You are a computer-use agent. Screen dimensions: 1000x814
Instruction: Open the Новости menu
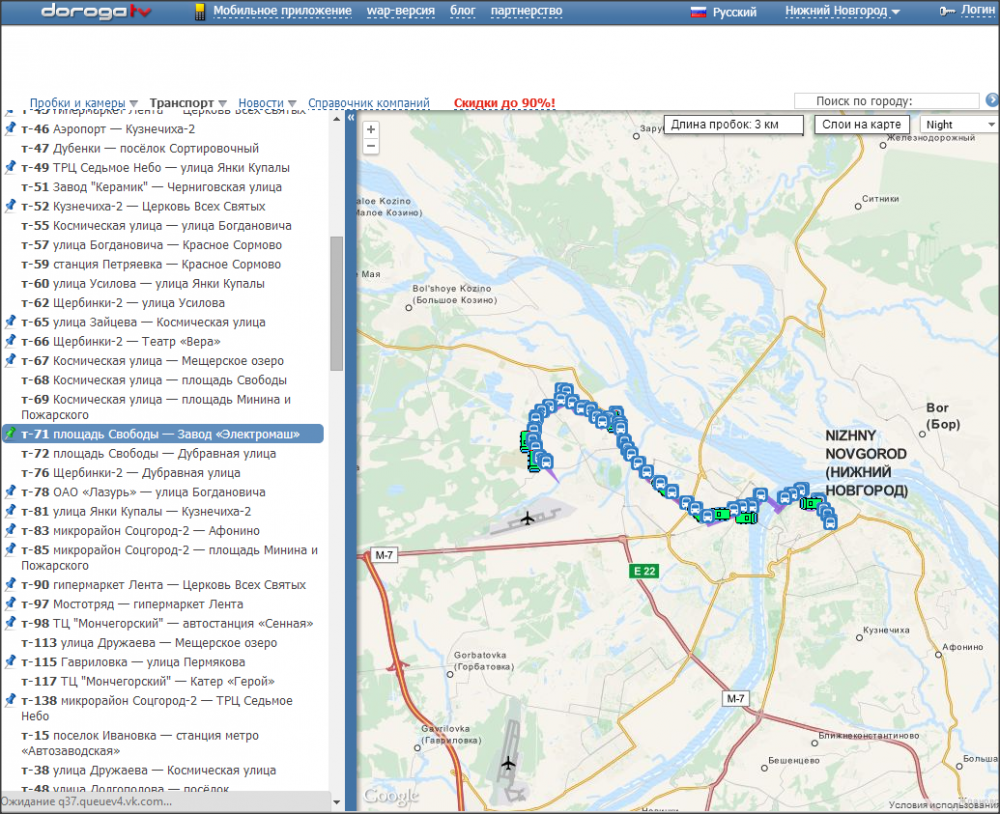click(267, 103)
